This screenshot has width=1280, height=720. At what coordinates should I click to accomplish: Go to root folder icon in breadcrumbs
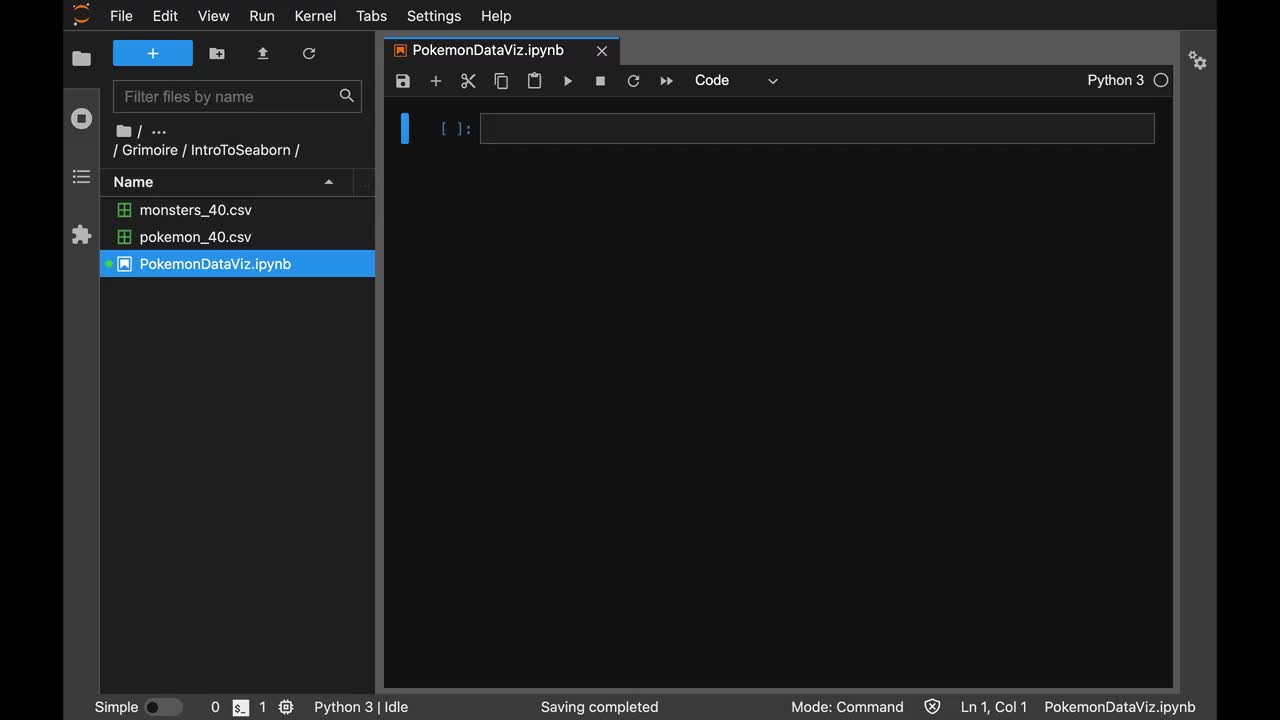124,131
